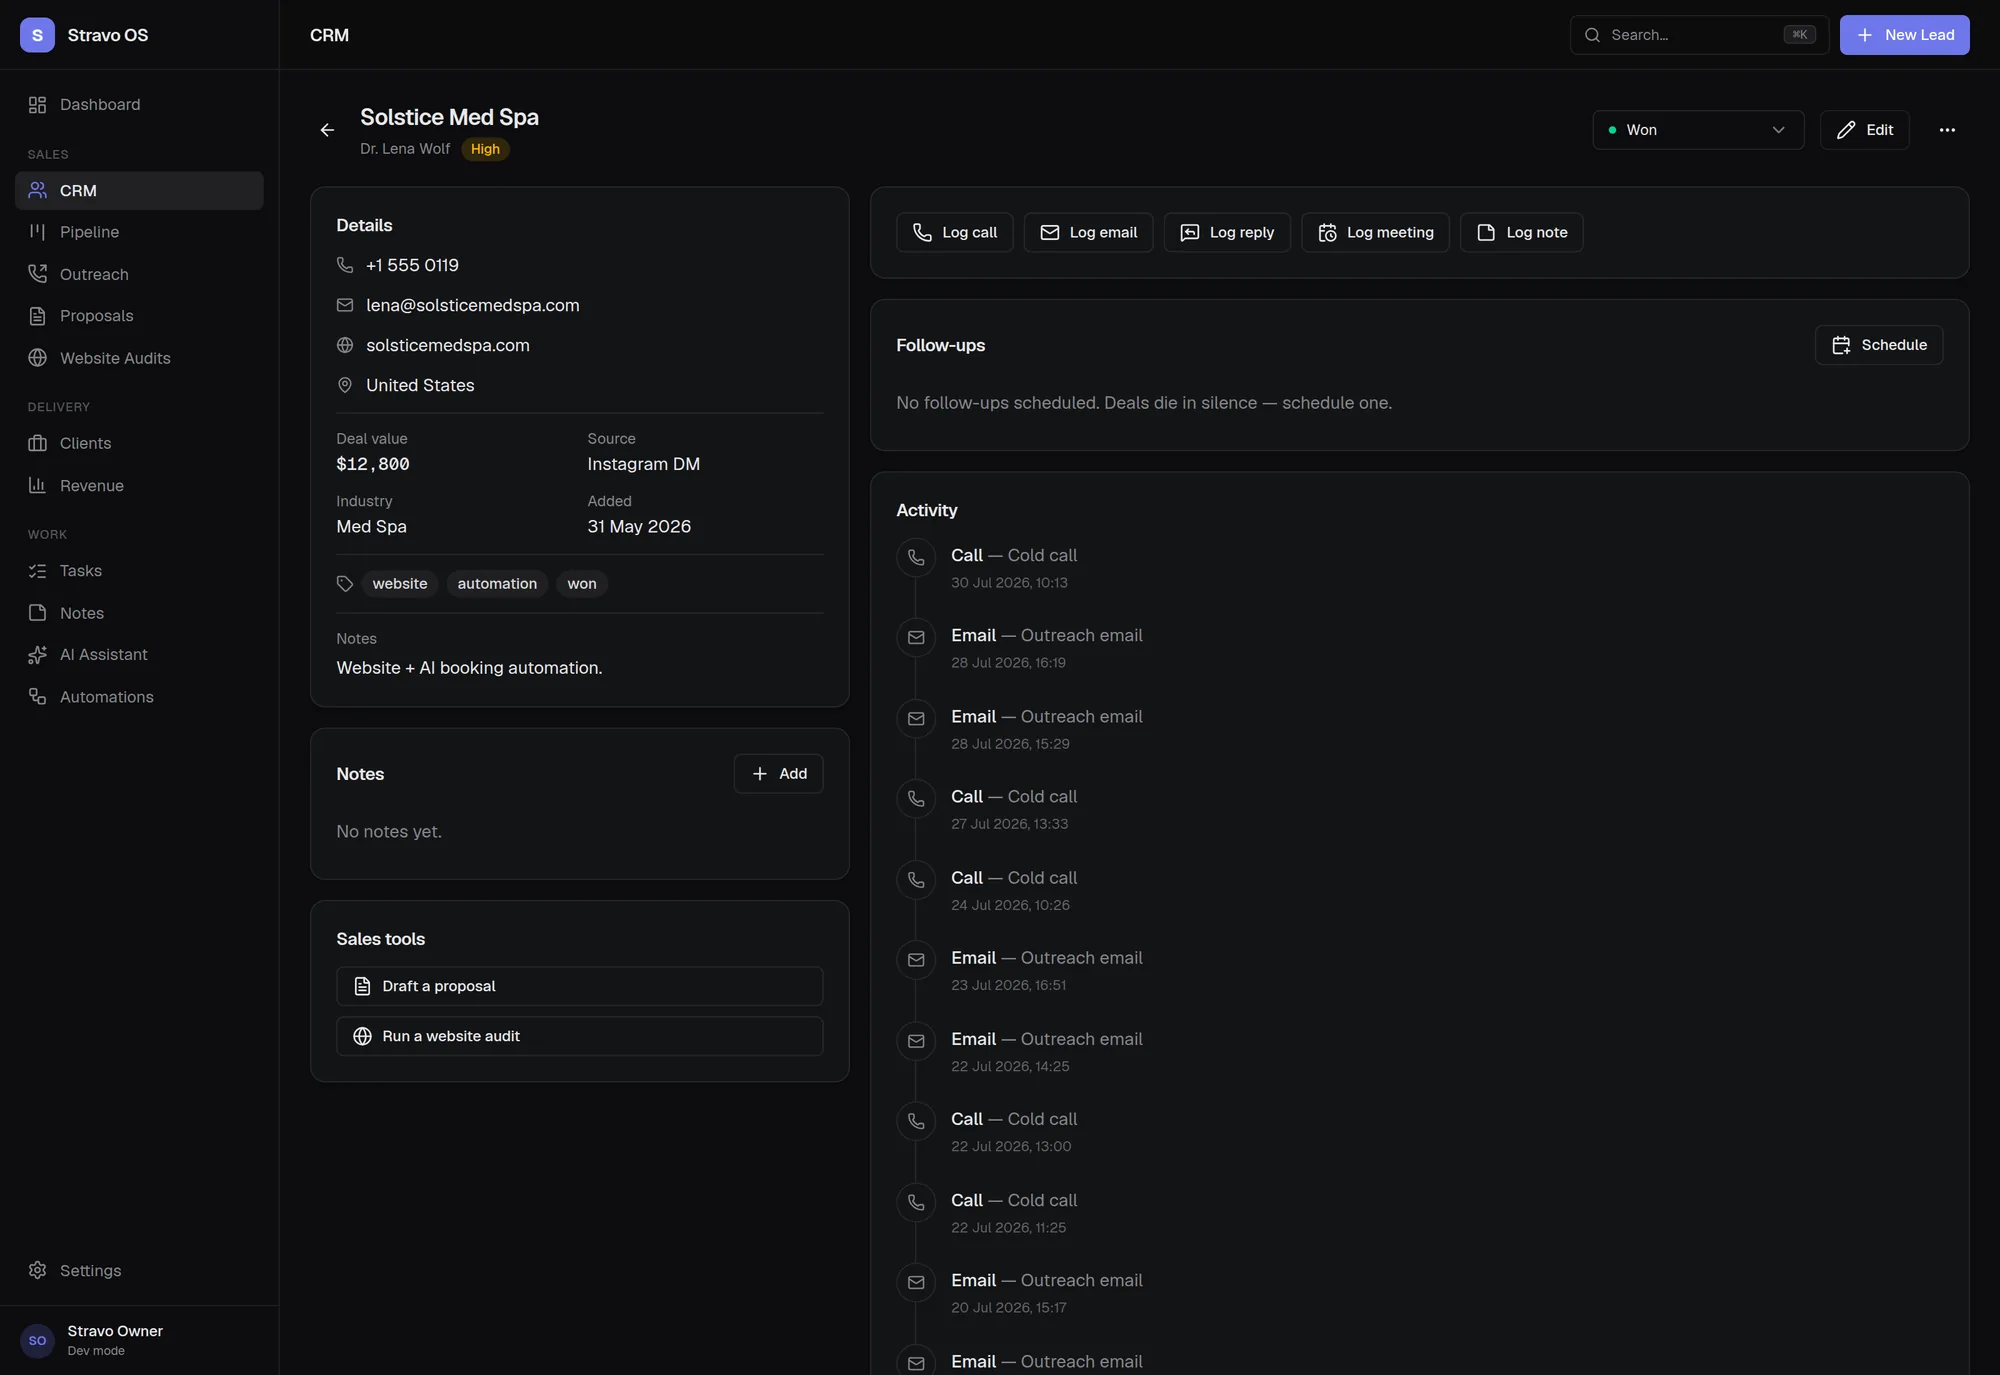Screen dimensions: 2000x1375
Task: Click the Log email button
Action: click(1088, 232)
